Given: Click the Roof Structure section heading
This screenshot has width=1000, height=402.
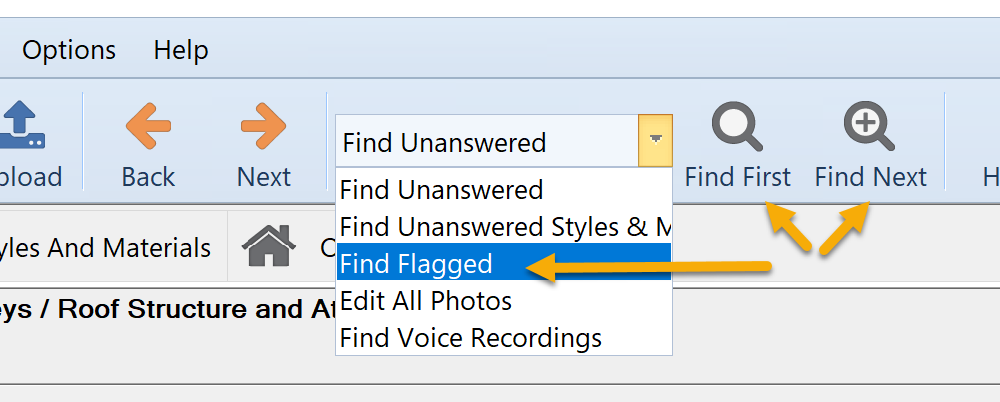Looking at the screenshot, I should coord(167,309).
